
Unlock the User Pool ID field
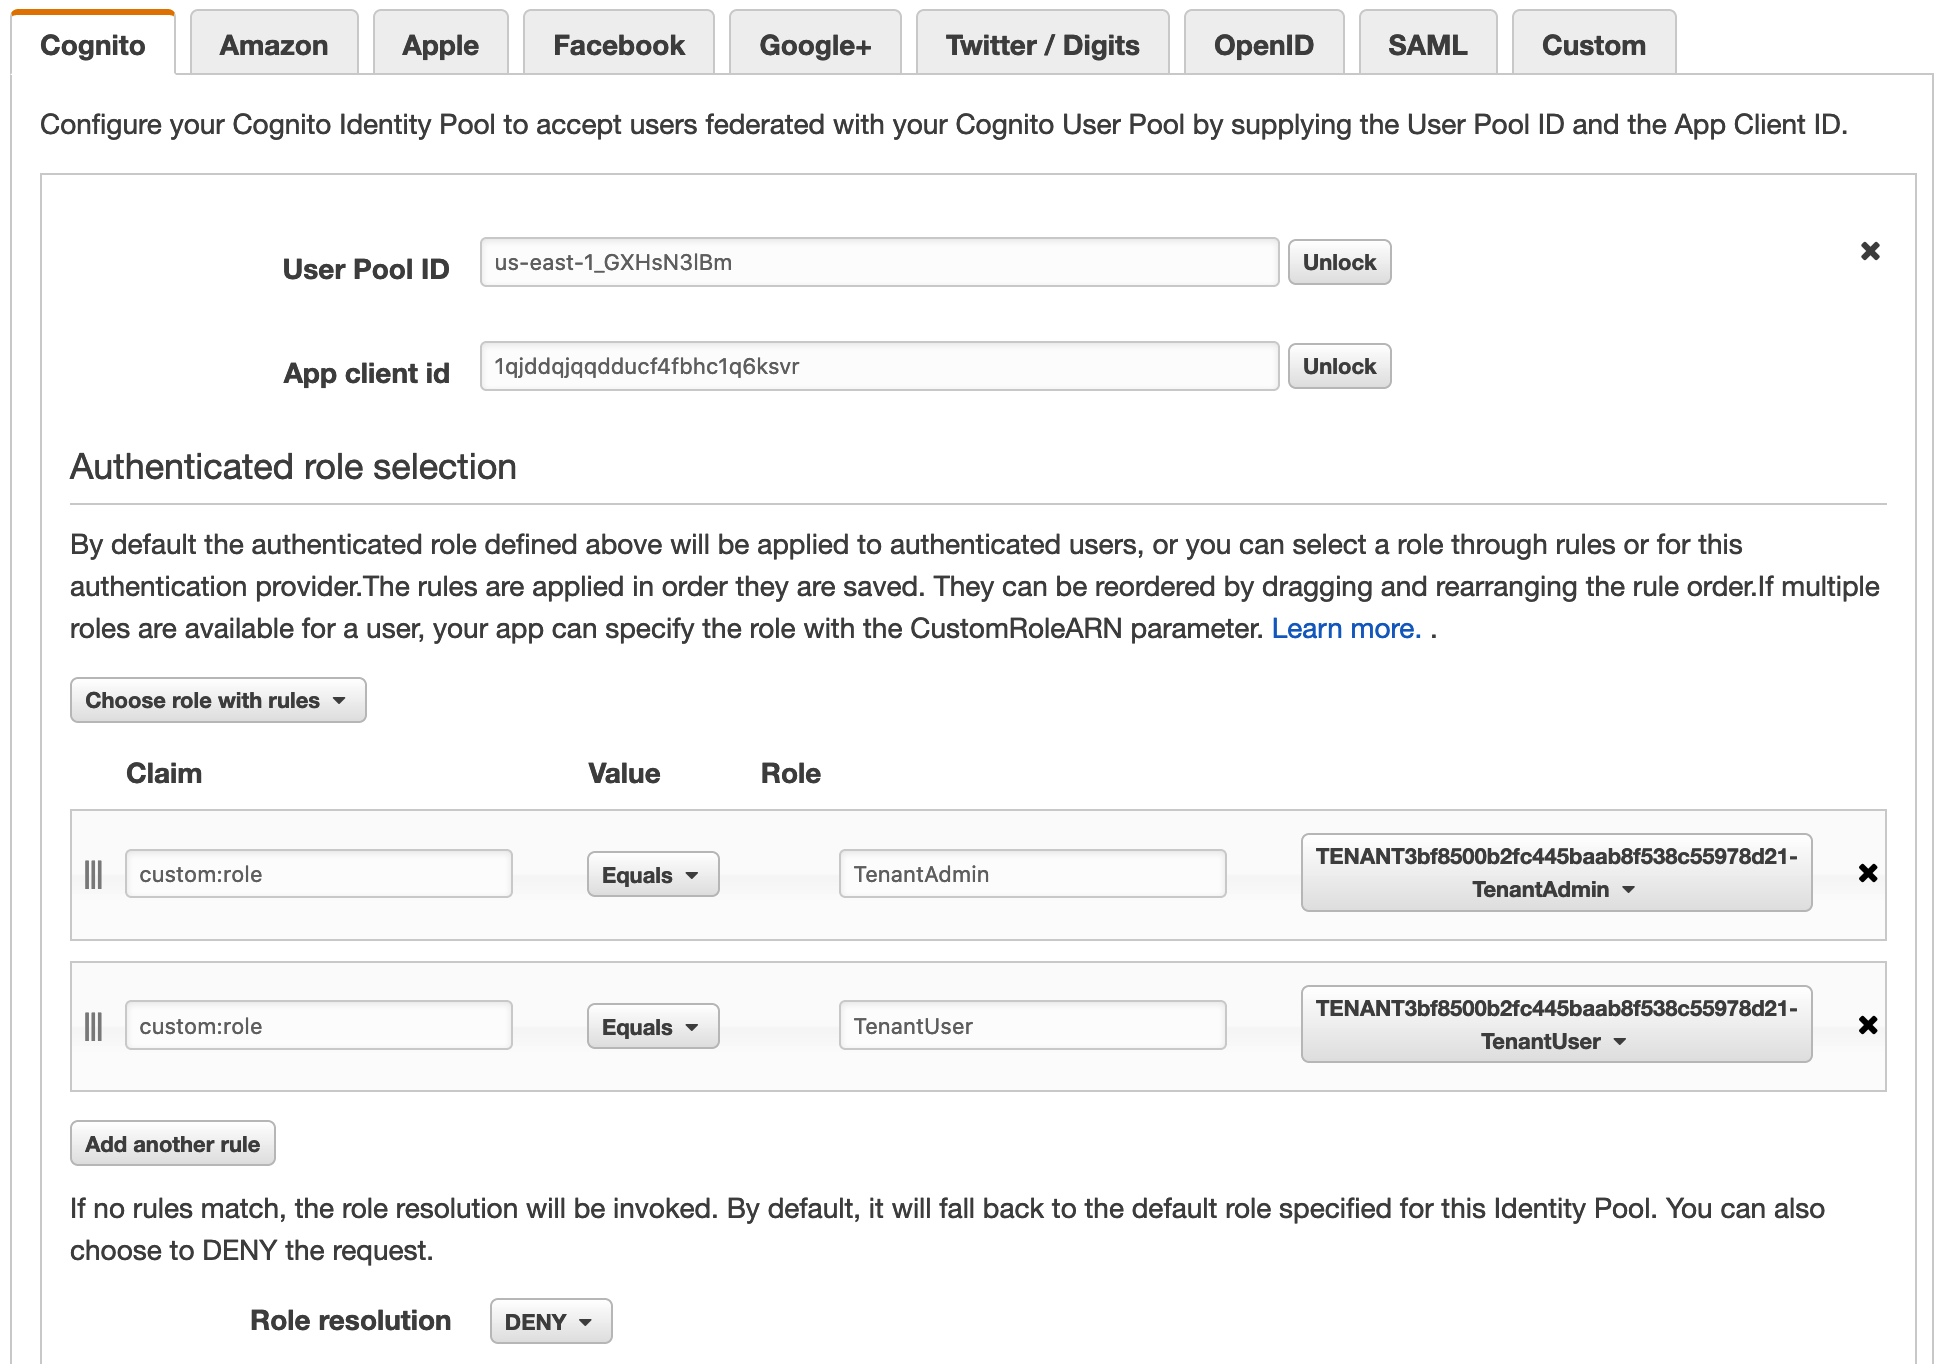click(1339, 262)
